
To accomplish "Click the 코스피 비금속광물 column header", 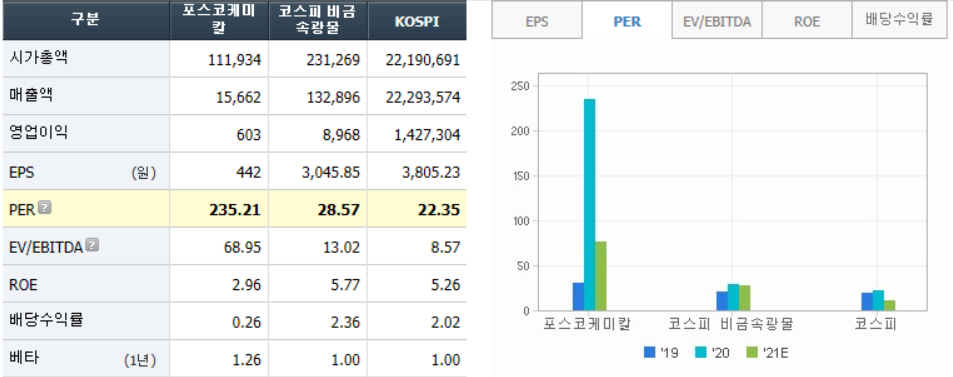I will 318,20.
